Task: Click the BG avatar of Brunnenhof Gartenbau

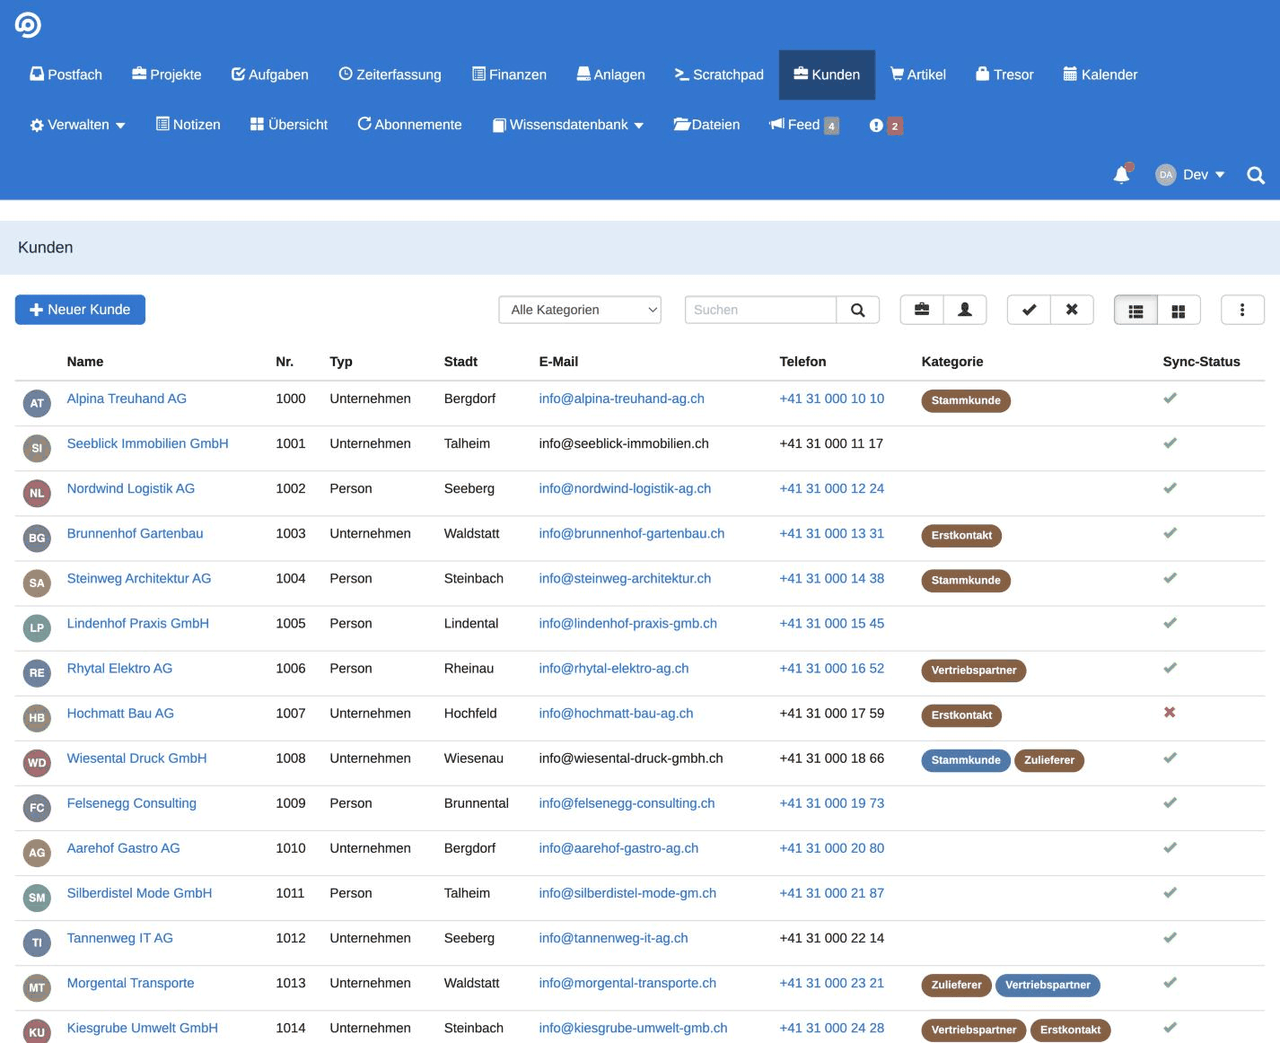Action: [37, 539]
